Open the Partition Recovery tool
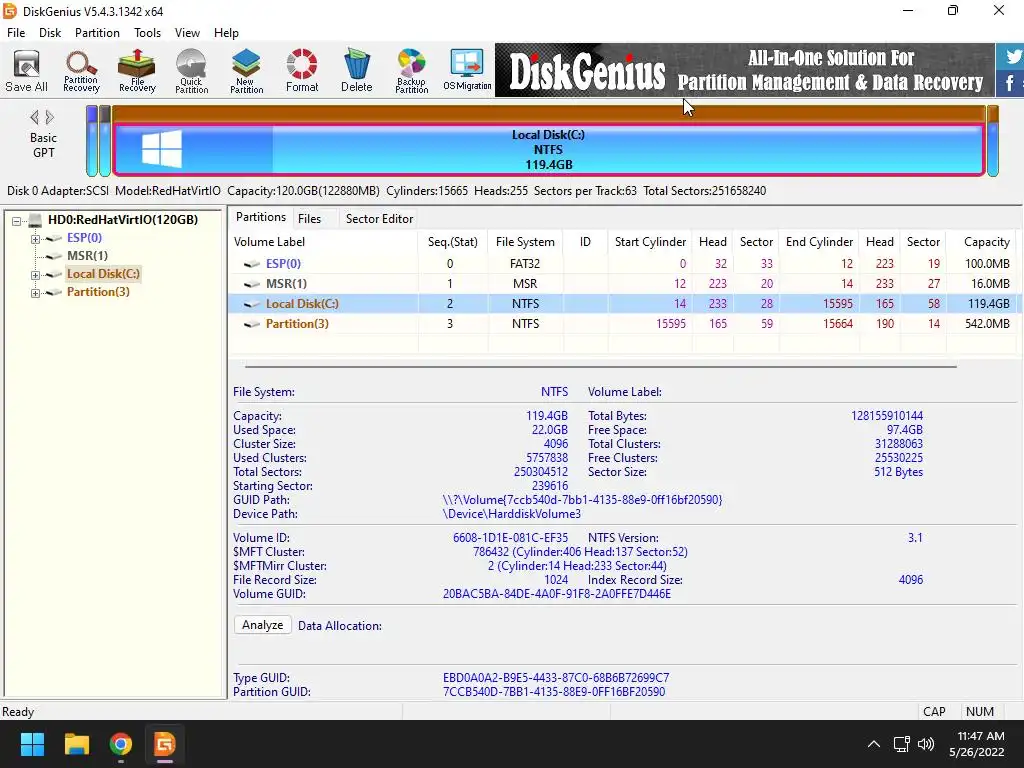The width and height of the screenshot is (1024, 768). [81, 71]
